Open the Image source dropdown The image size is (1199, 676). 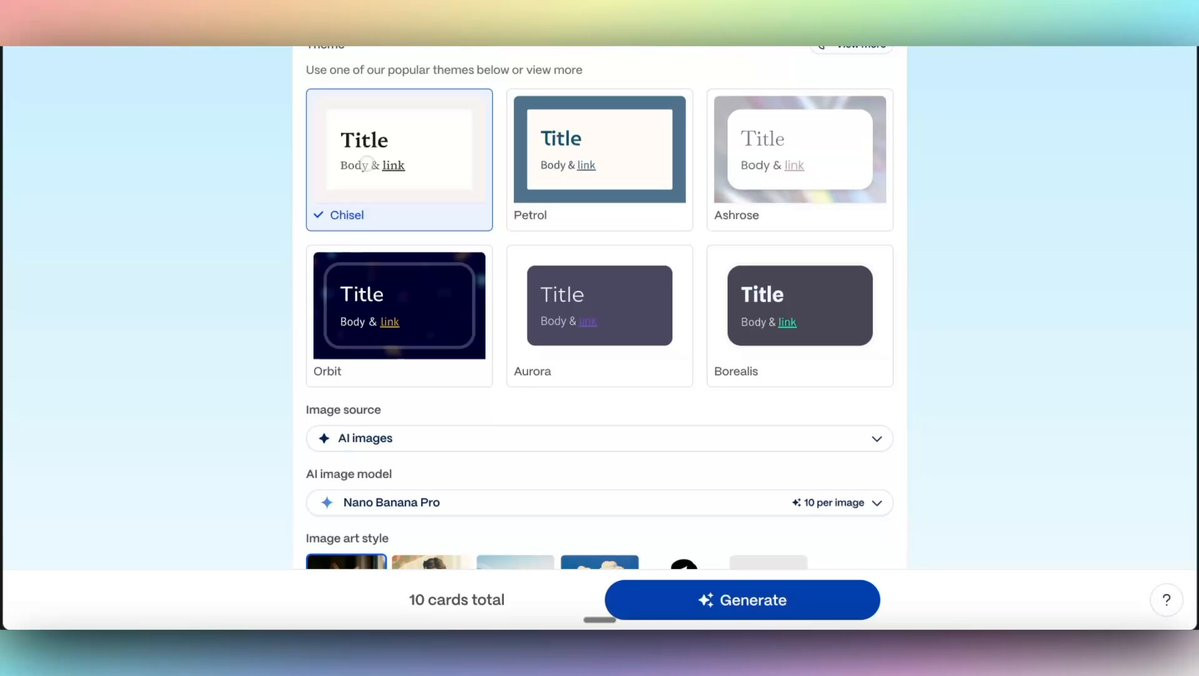pos(600,438)
